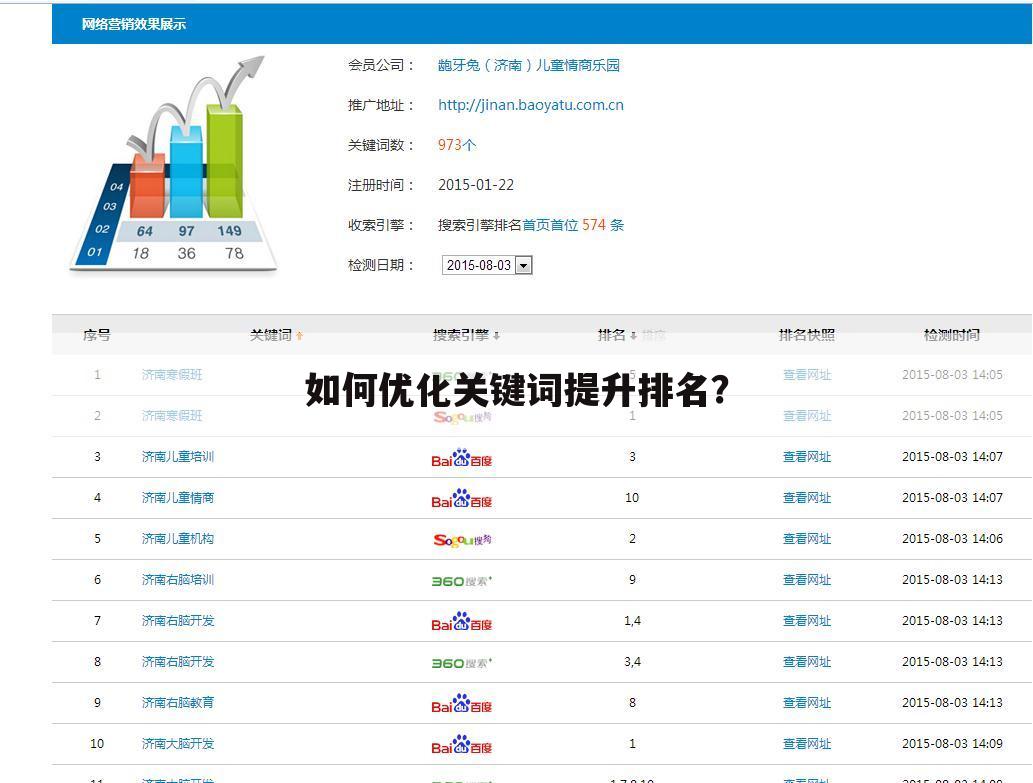
Task: Open the company link 龅牙兔（济南）儿童情商乐园
Action: click(x=529, y=65)
